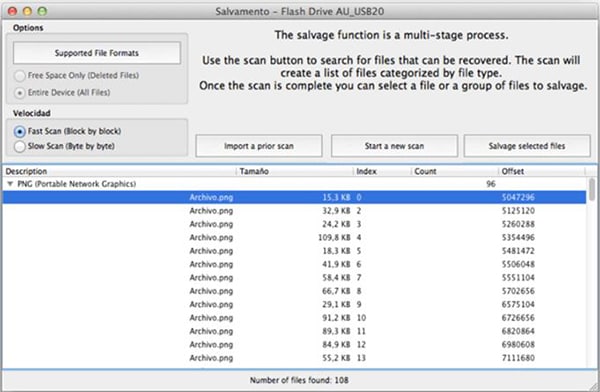Click the PNG group count value 96
This screenshot has height=392, width=600.
[491, 184]
